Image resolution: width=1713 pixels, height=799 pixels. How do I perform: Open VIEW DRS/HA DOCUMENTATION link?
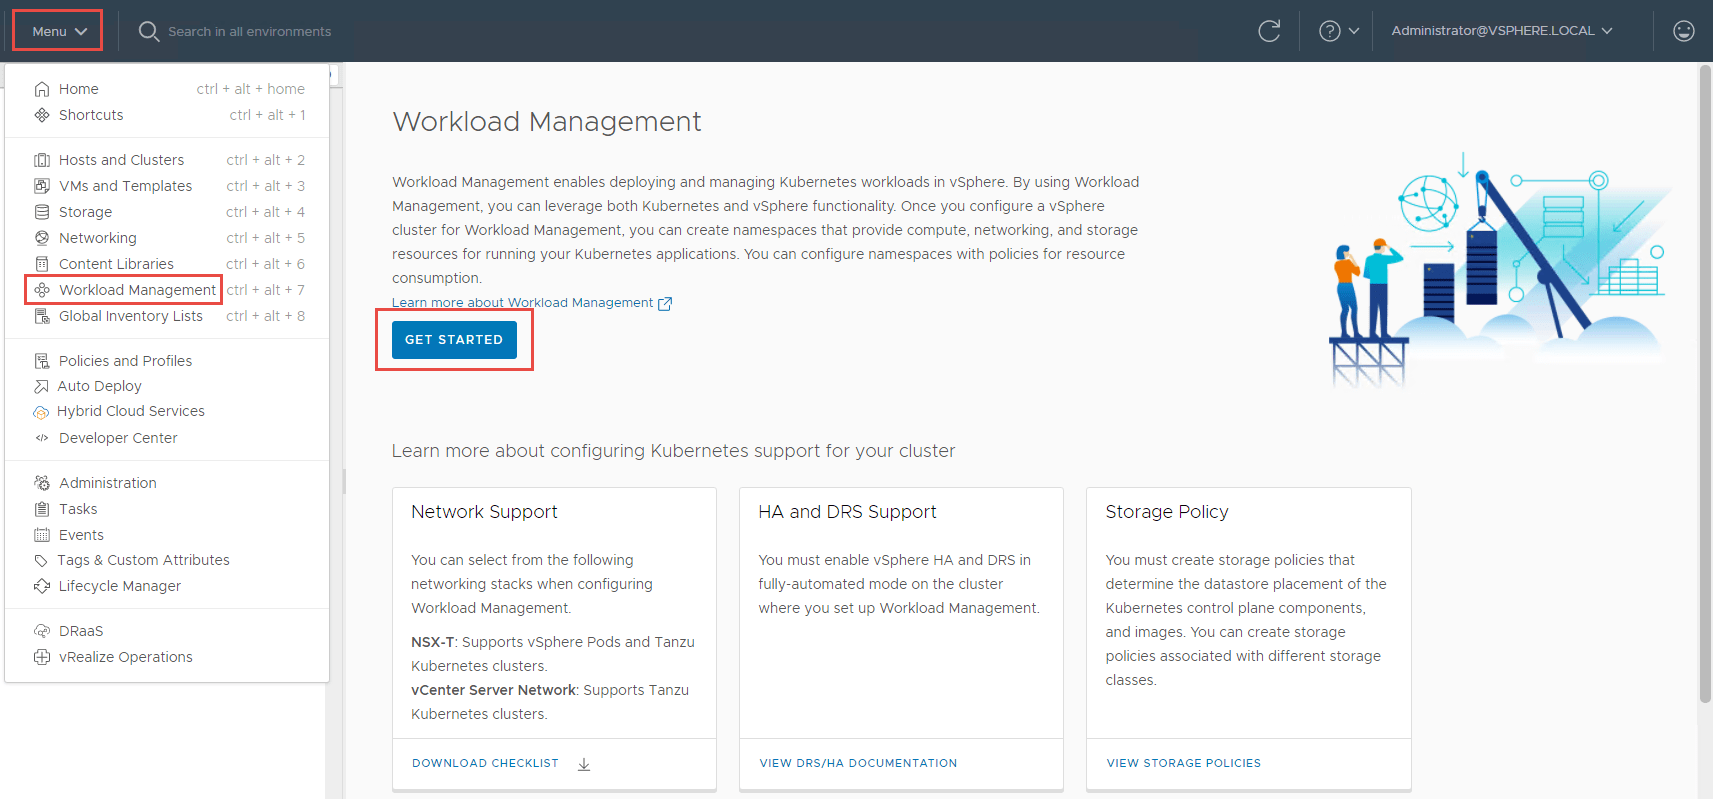(858, 763)
